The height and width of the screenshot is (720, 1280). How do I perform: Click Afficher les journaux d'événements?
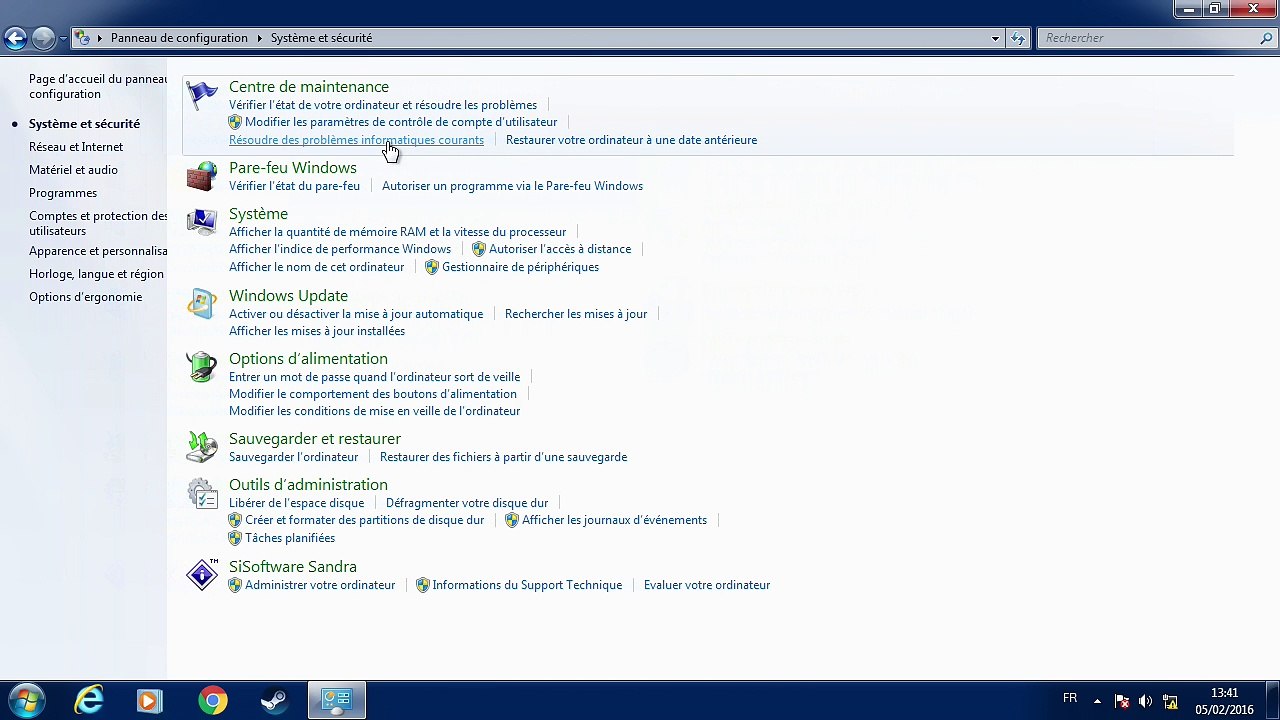tap(614, 520)
